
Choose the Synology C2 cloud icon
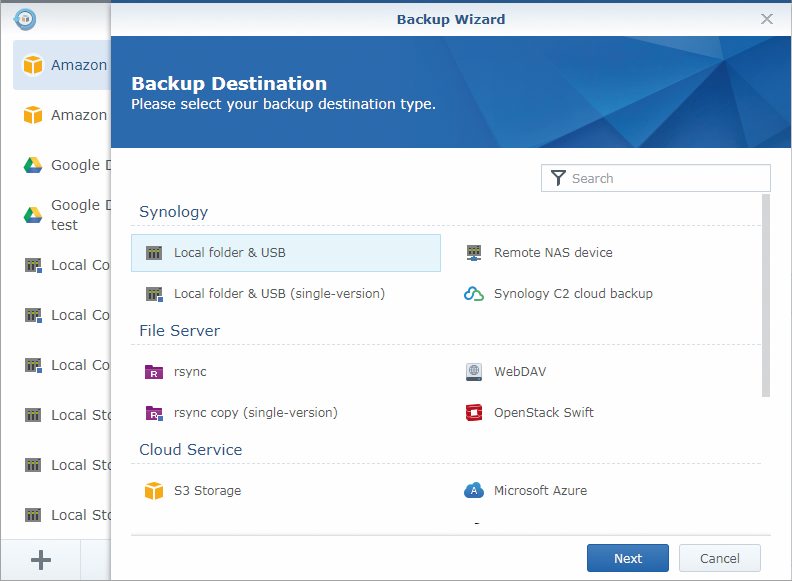click(x=474, y=294)
